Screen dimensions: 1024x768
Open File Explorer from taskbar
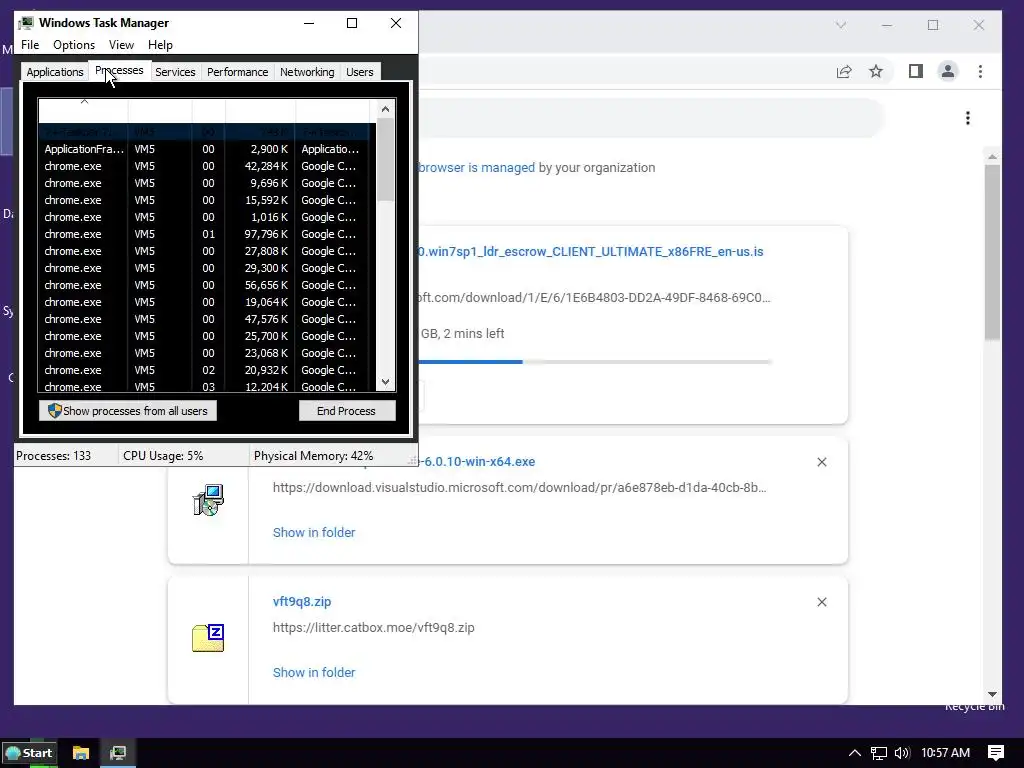click(80, 753)
